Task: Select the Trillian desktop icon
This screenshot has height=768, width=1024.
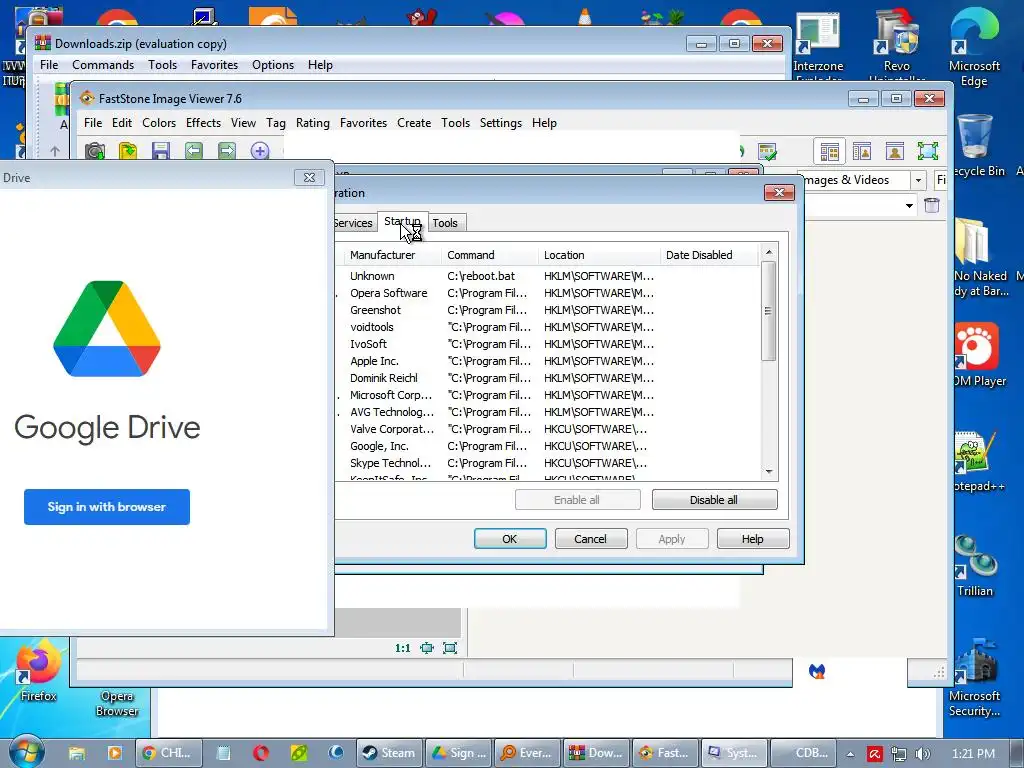Action: [x=975, y=566]
